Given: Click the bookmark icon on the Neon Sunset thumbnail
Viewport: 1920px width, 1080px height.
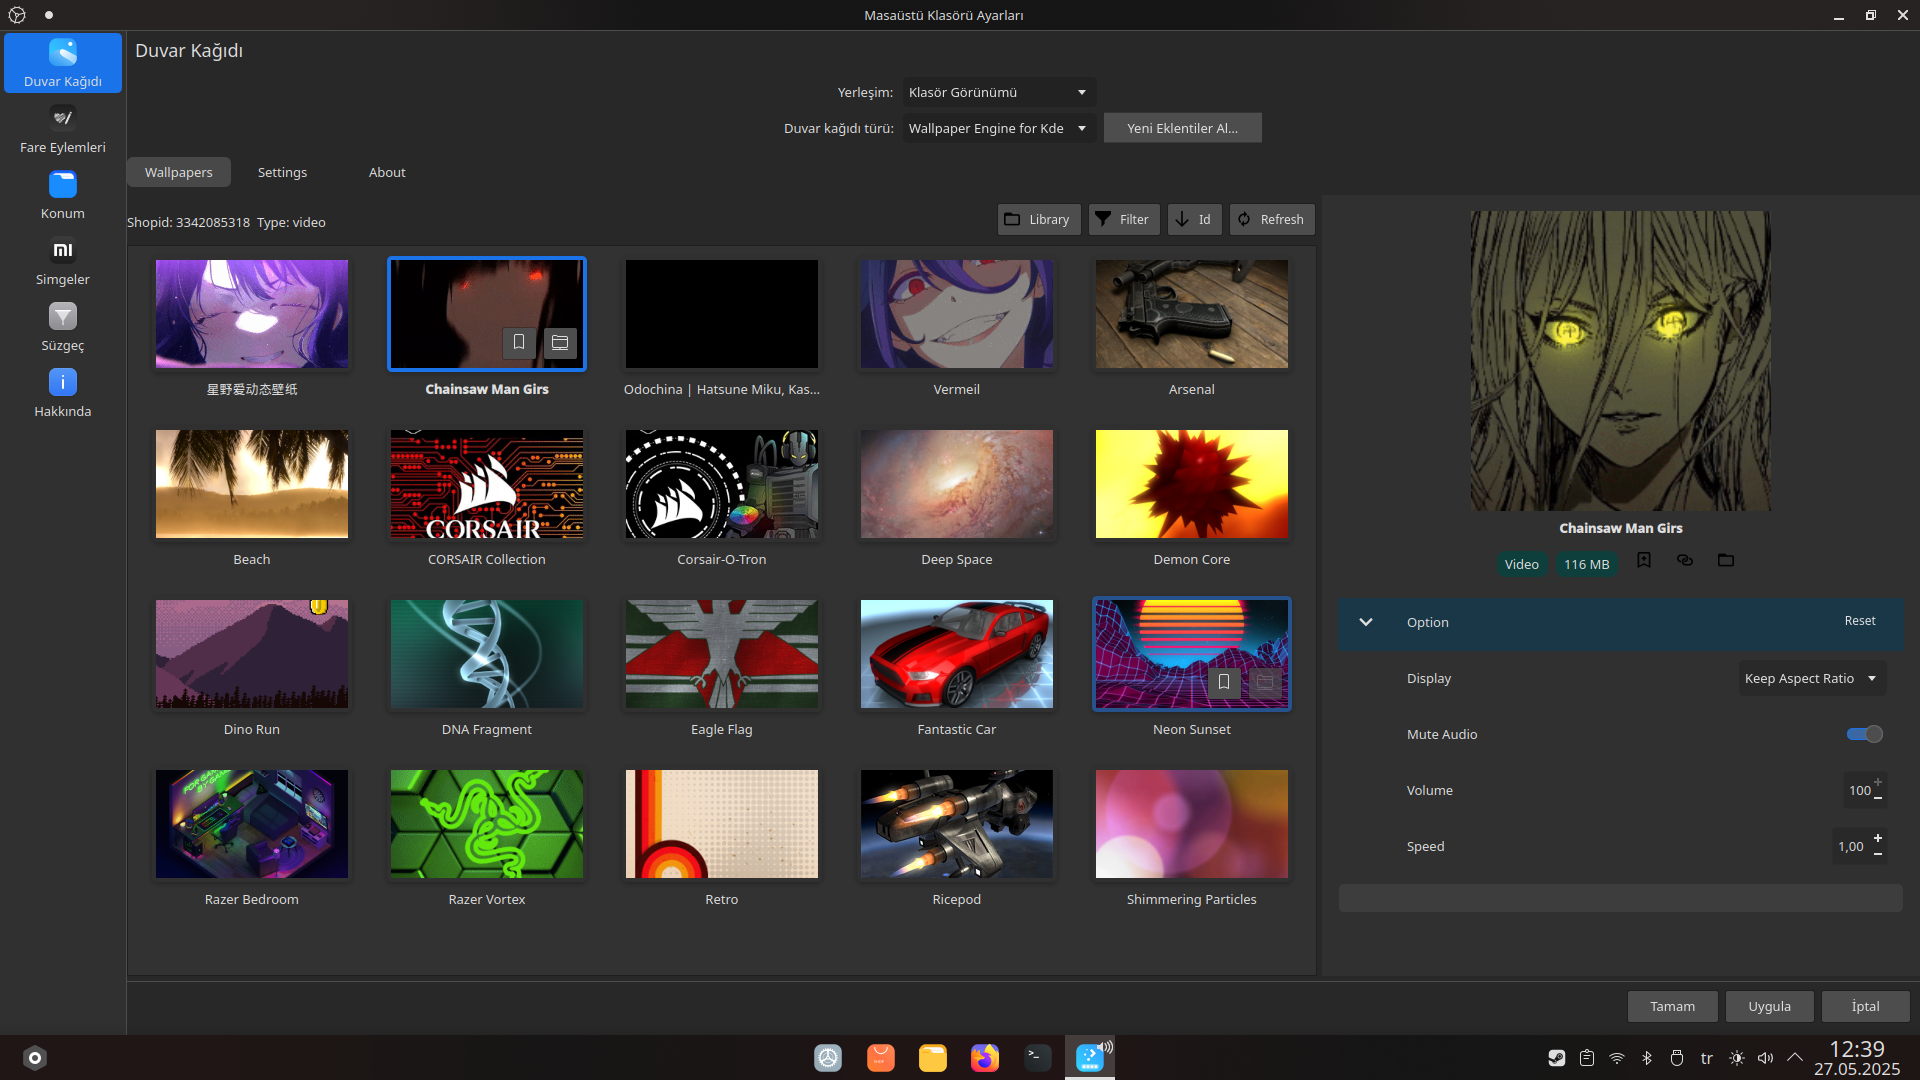Looking at the screenshot, I should point(1224,682).
